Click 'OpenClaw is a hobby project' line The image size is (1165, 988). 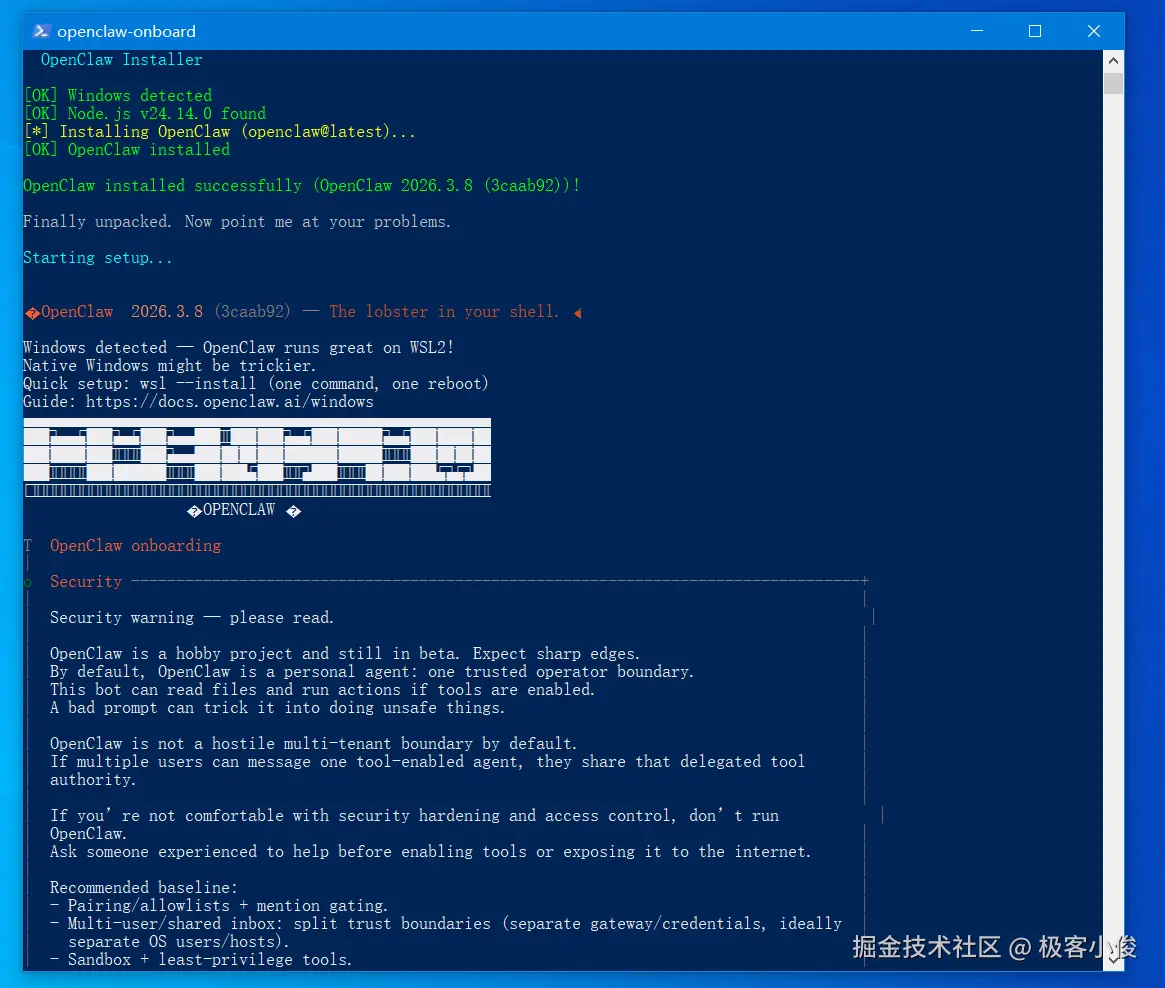coord(345,654)
